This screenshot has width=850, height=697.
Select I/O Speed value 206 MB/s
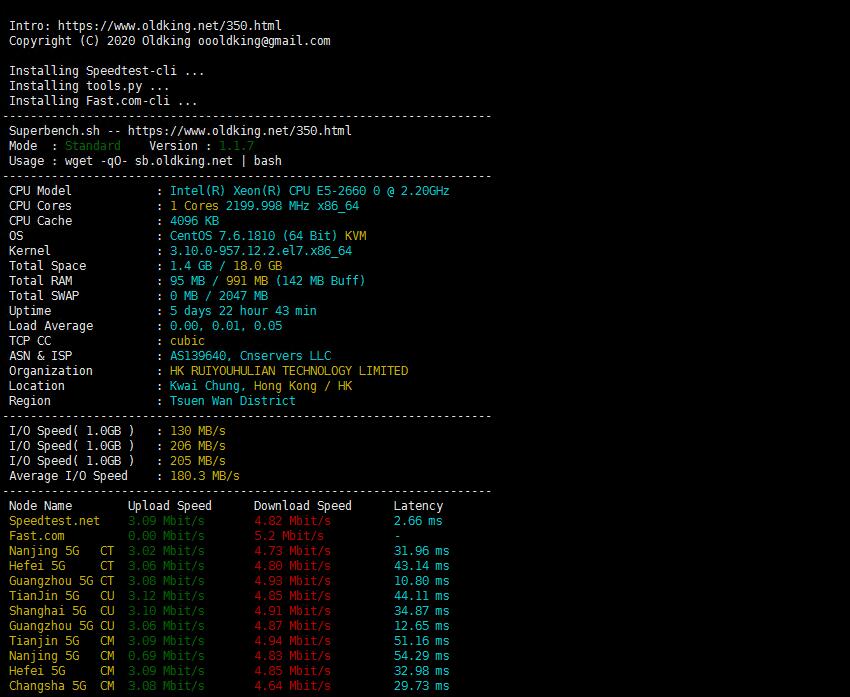coord(197,446)
